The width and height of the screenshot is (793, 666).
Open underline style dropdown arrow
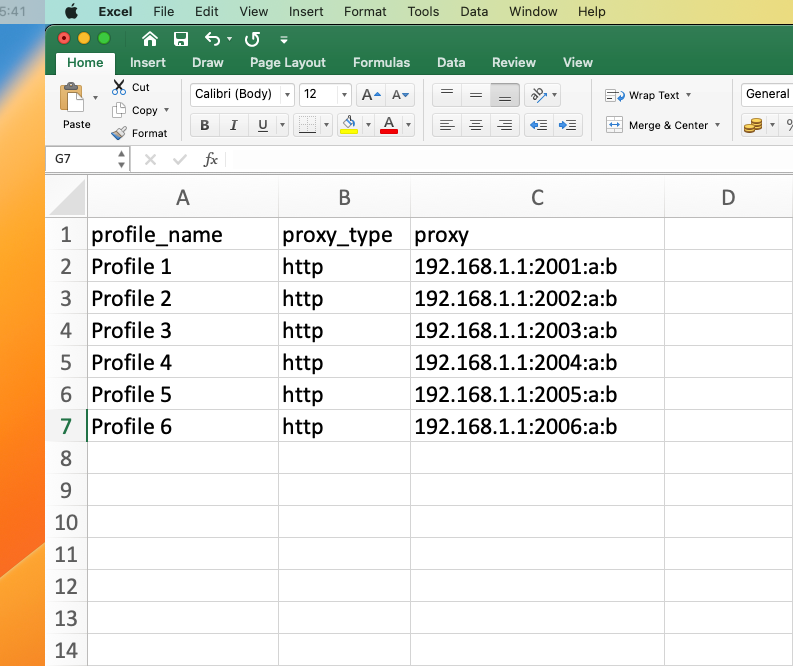tap(283, 125)
